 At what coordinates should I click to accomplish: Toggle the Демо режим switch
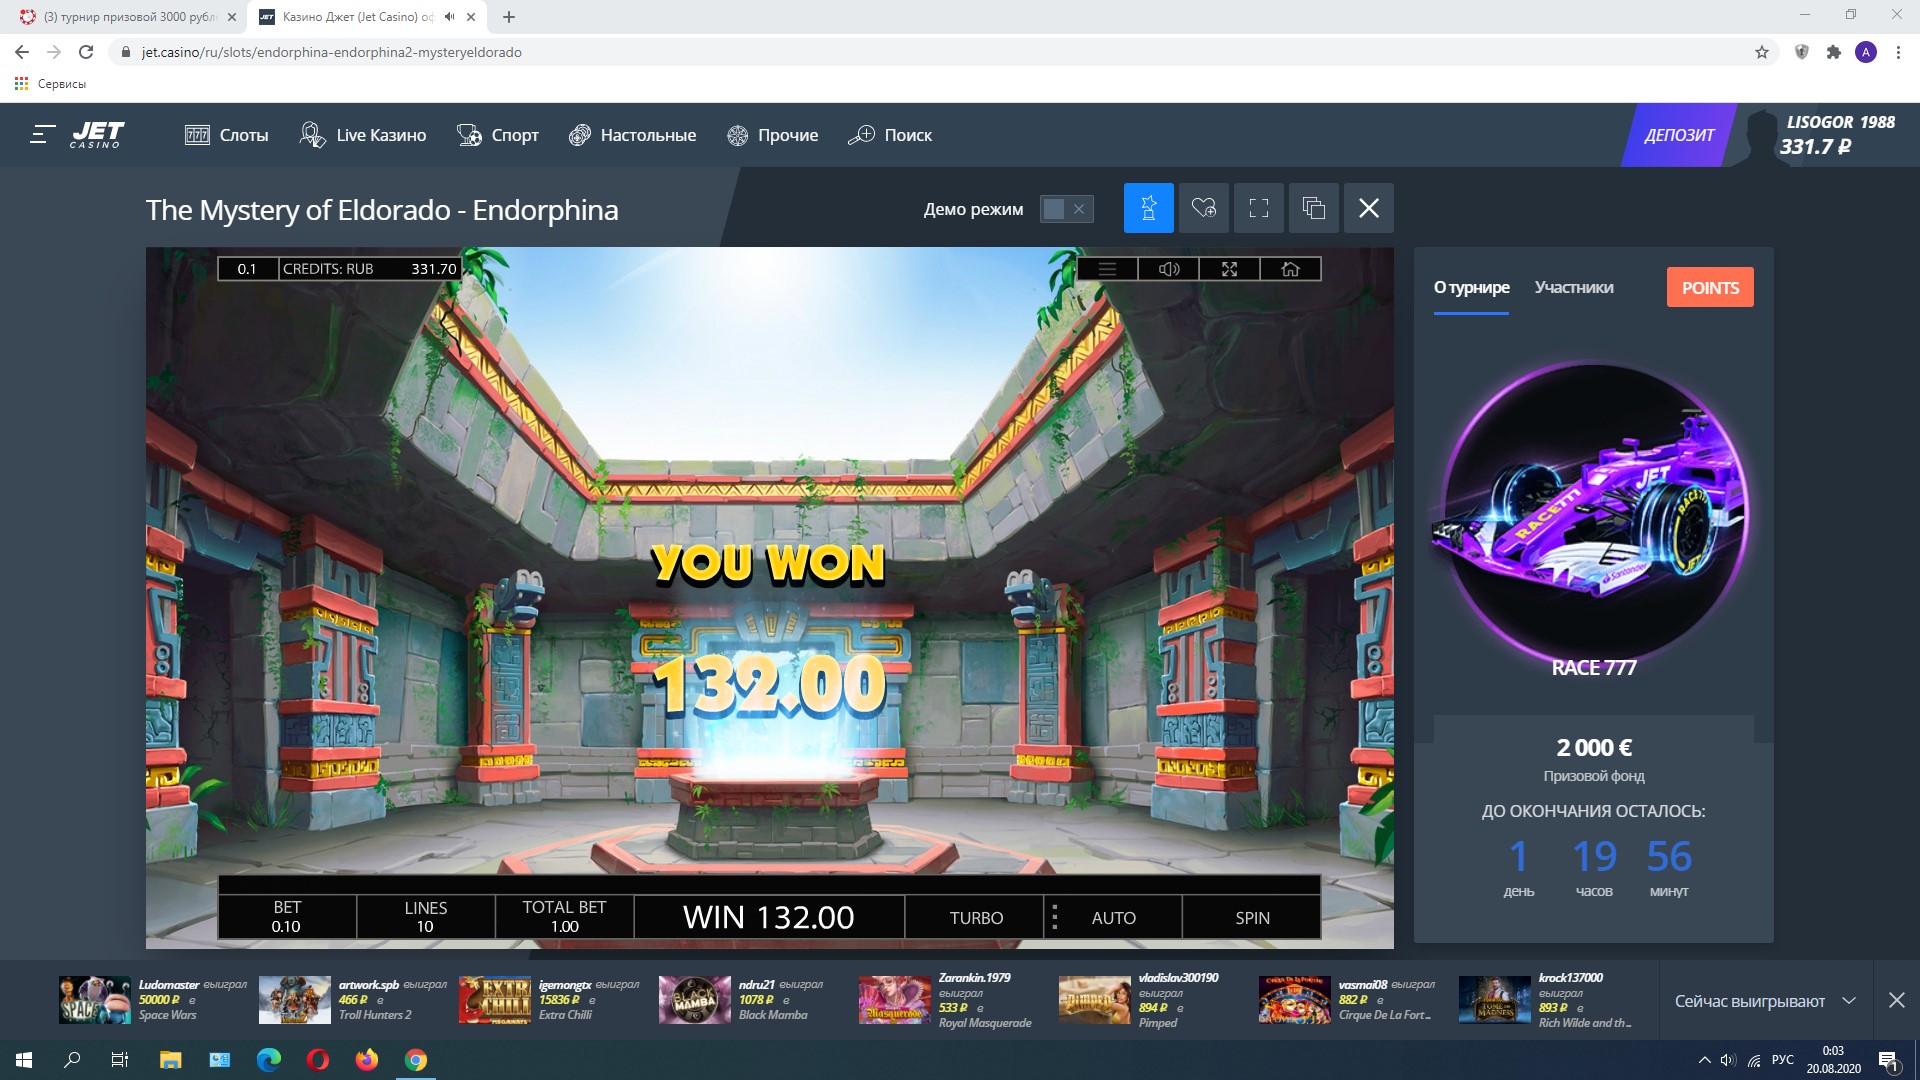1066,209
